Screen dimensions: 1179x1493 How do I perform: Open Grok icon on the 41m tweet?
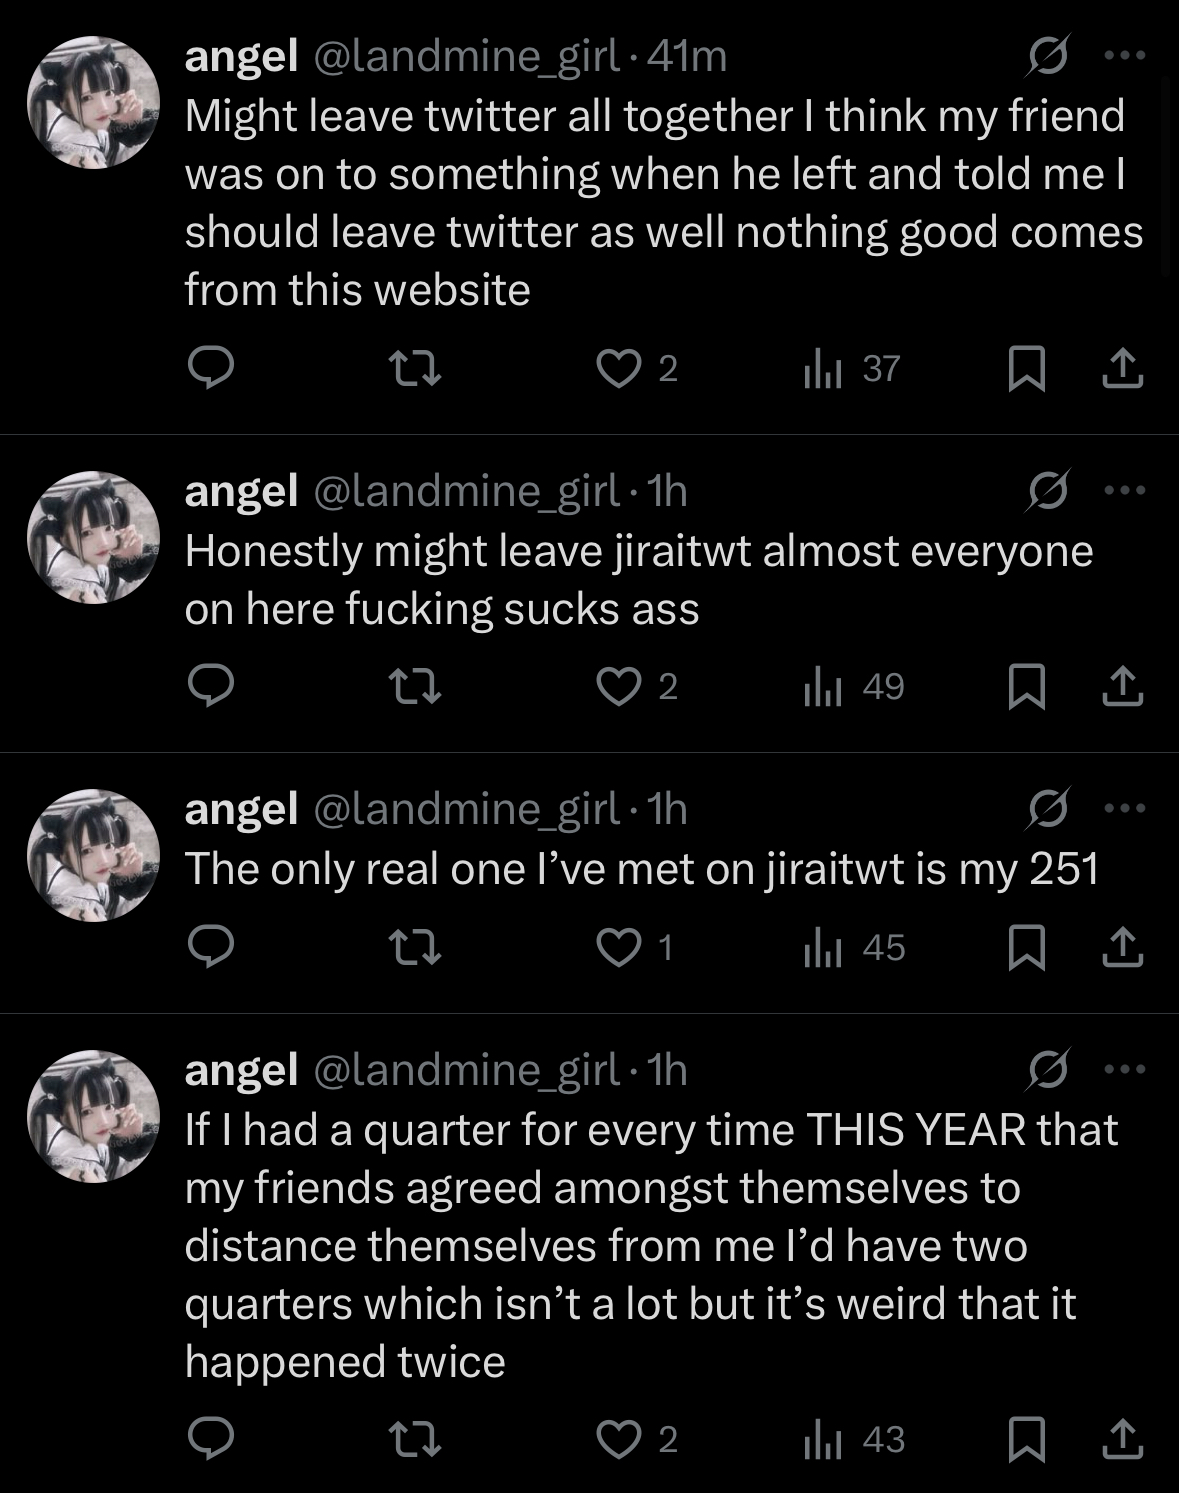pyautogui.click(x=1048, y=55)
